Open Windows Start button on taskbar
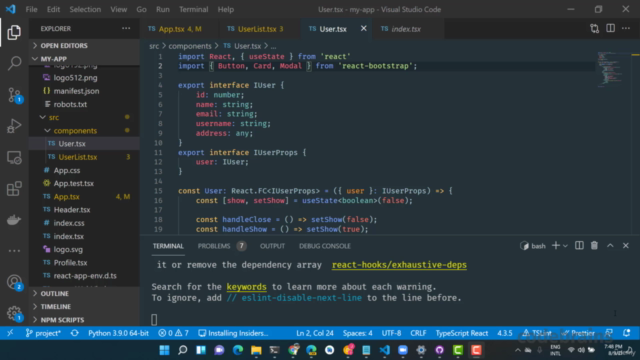Viewport: 640px width, 360px height. coord(164,350)
